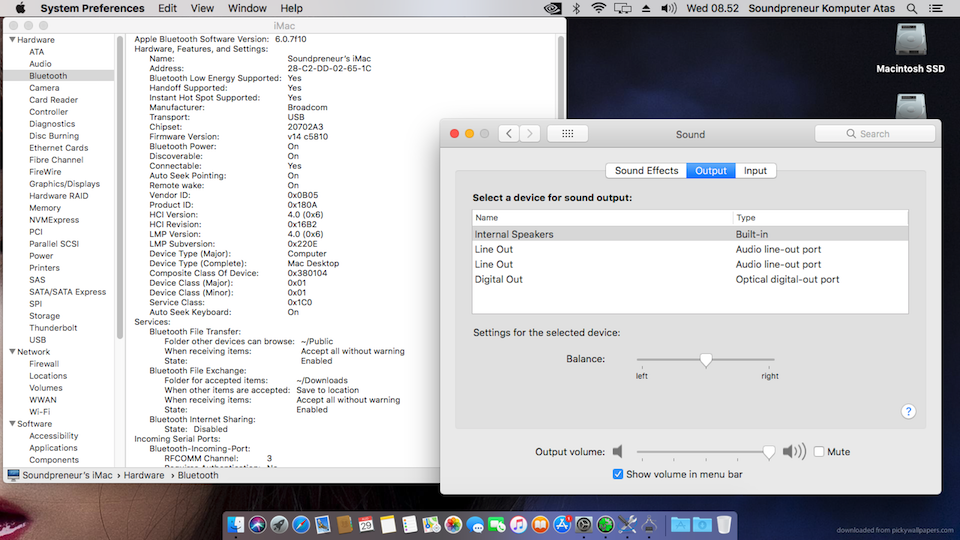This screenshot has height=540, width=960.
Task: Collapse the Hardware section triangle
Action: [12, 40]
